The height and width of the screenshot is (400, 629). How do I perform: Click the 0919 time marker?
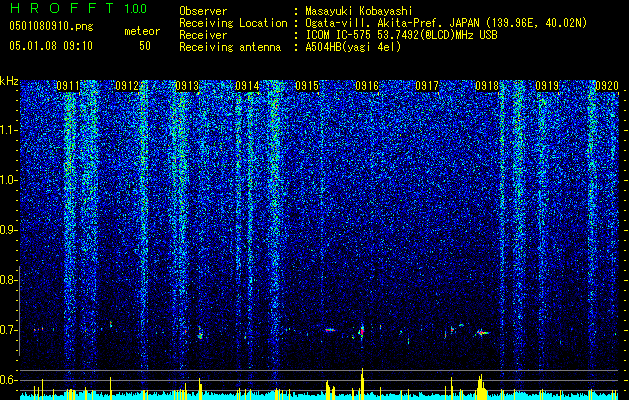(x=547, y=86)
